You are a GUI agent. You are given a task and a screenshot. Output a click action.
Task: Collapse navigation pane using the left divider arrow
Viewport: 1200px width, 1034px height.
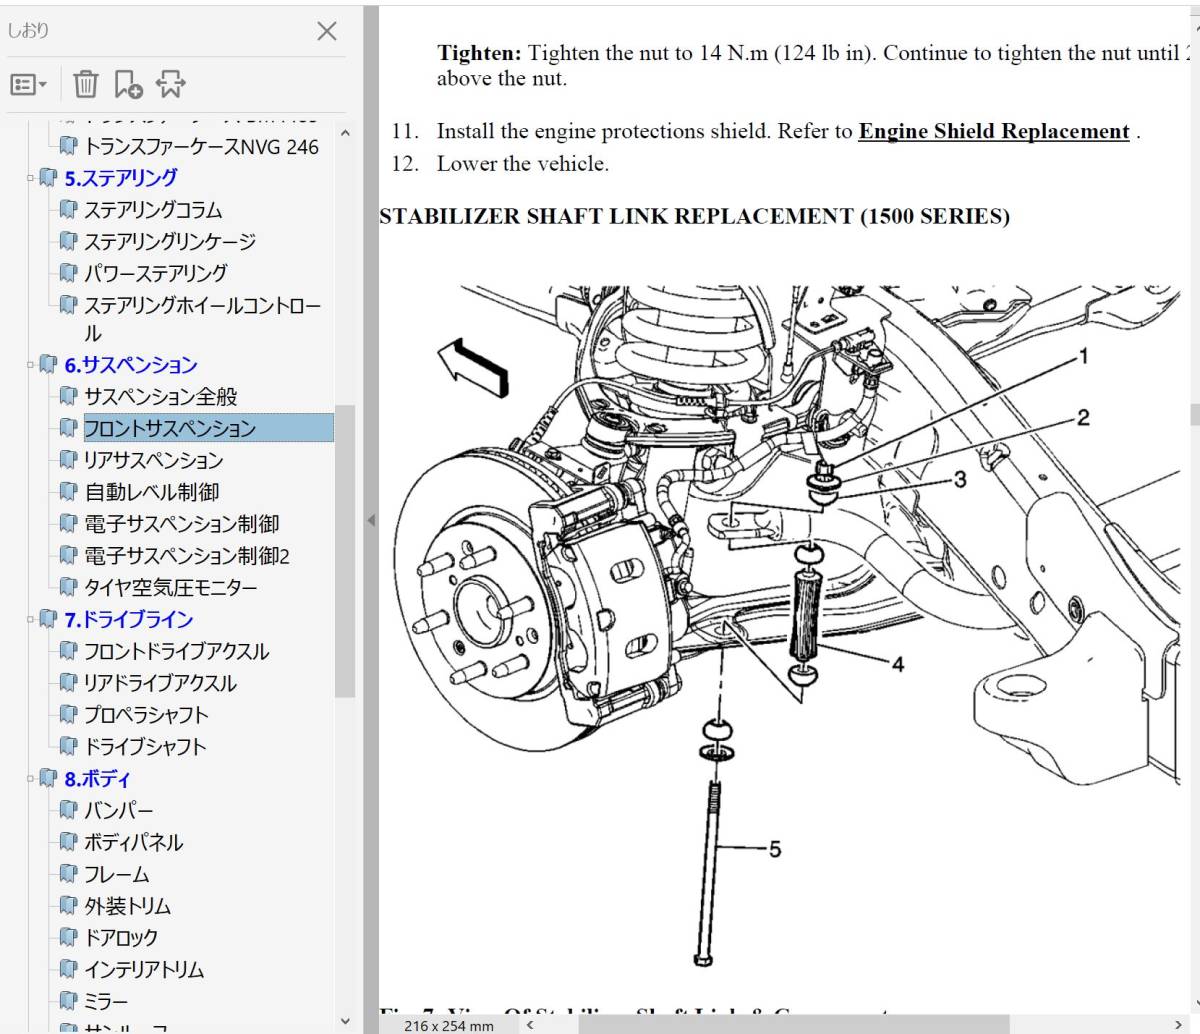click(370, 520)
